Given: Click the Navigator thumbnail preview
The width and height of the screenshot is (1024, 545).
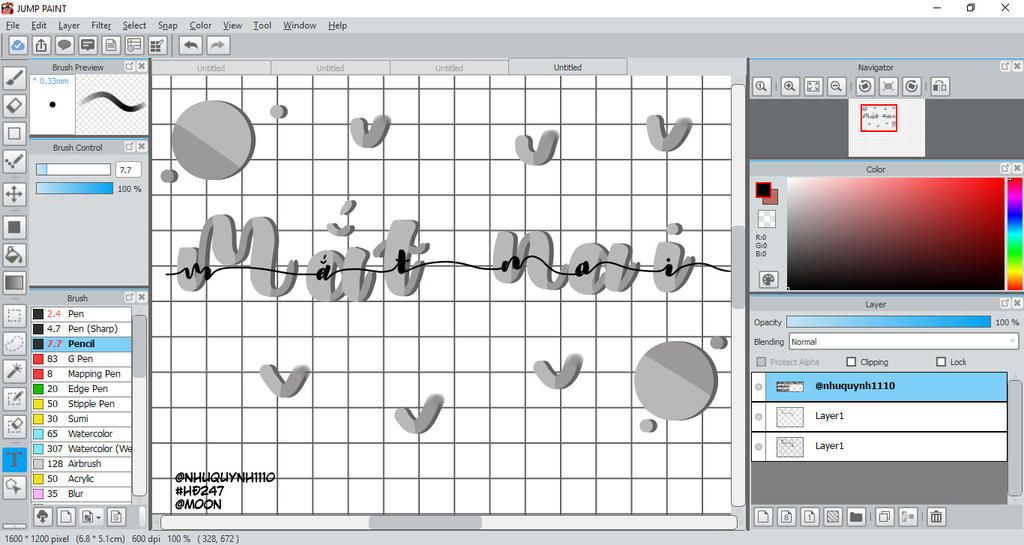Looking at the screenshot, I should pos(886,128).
